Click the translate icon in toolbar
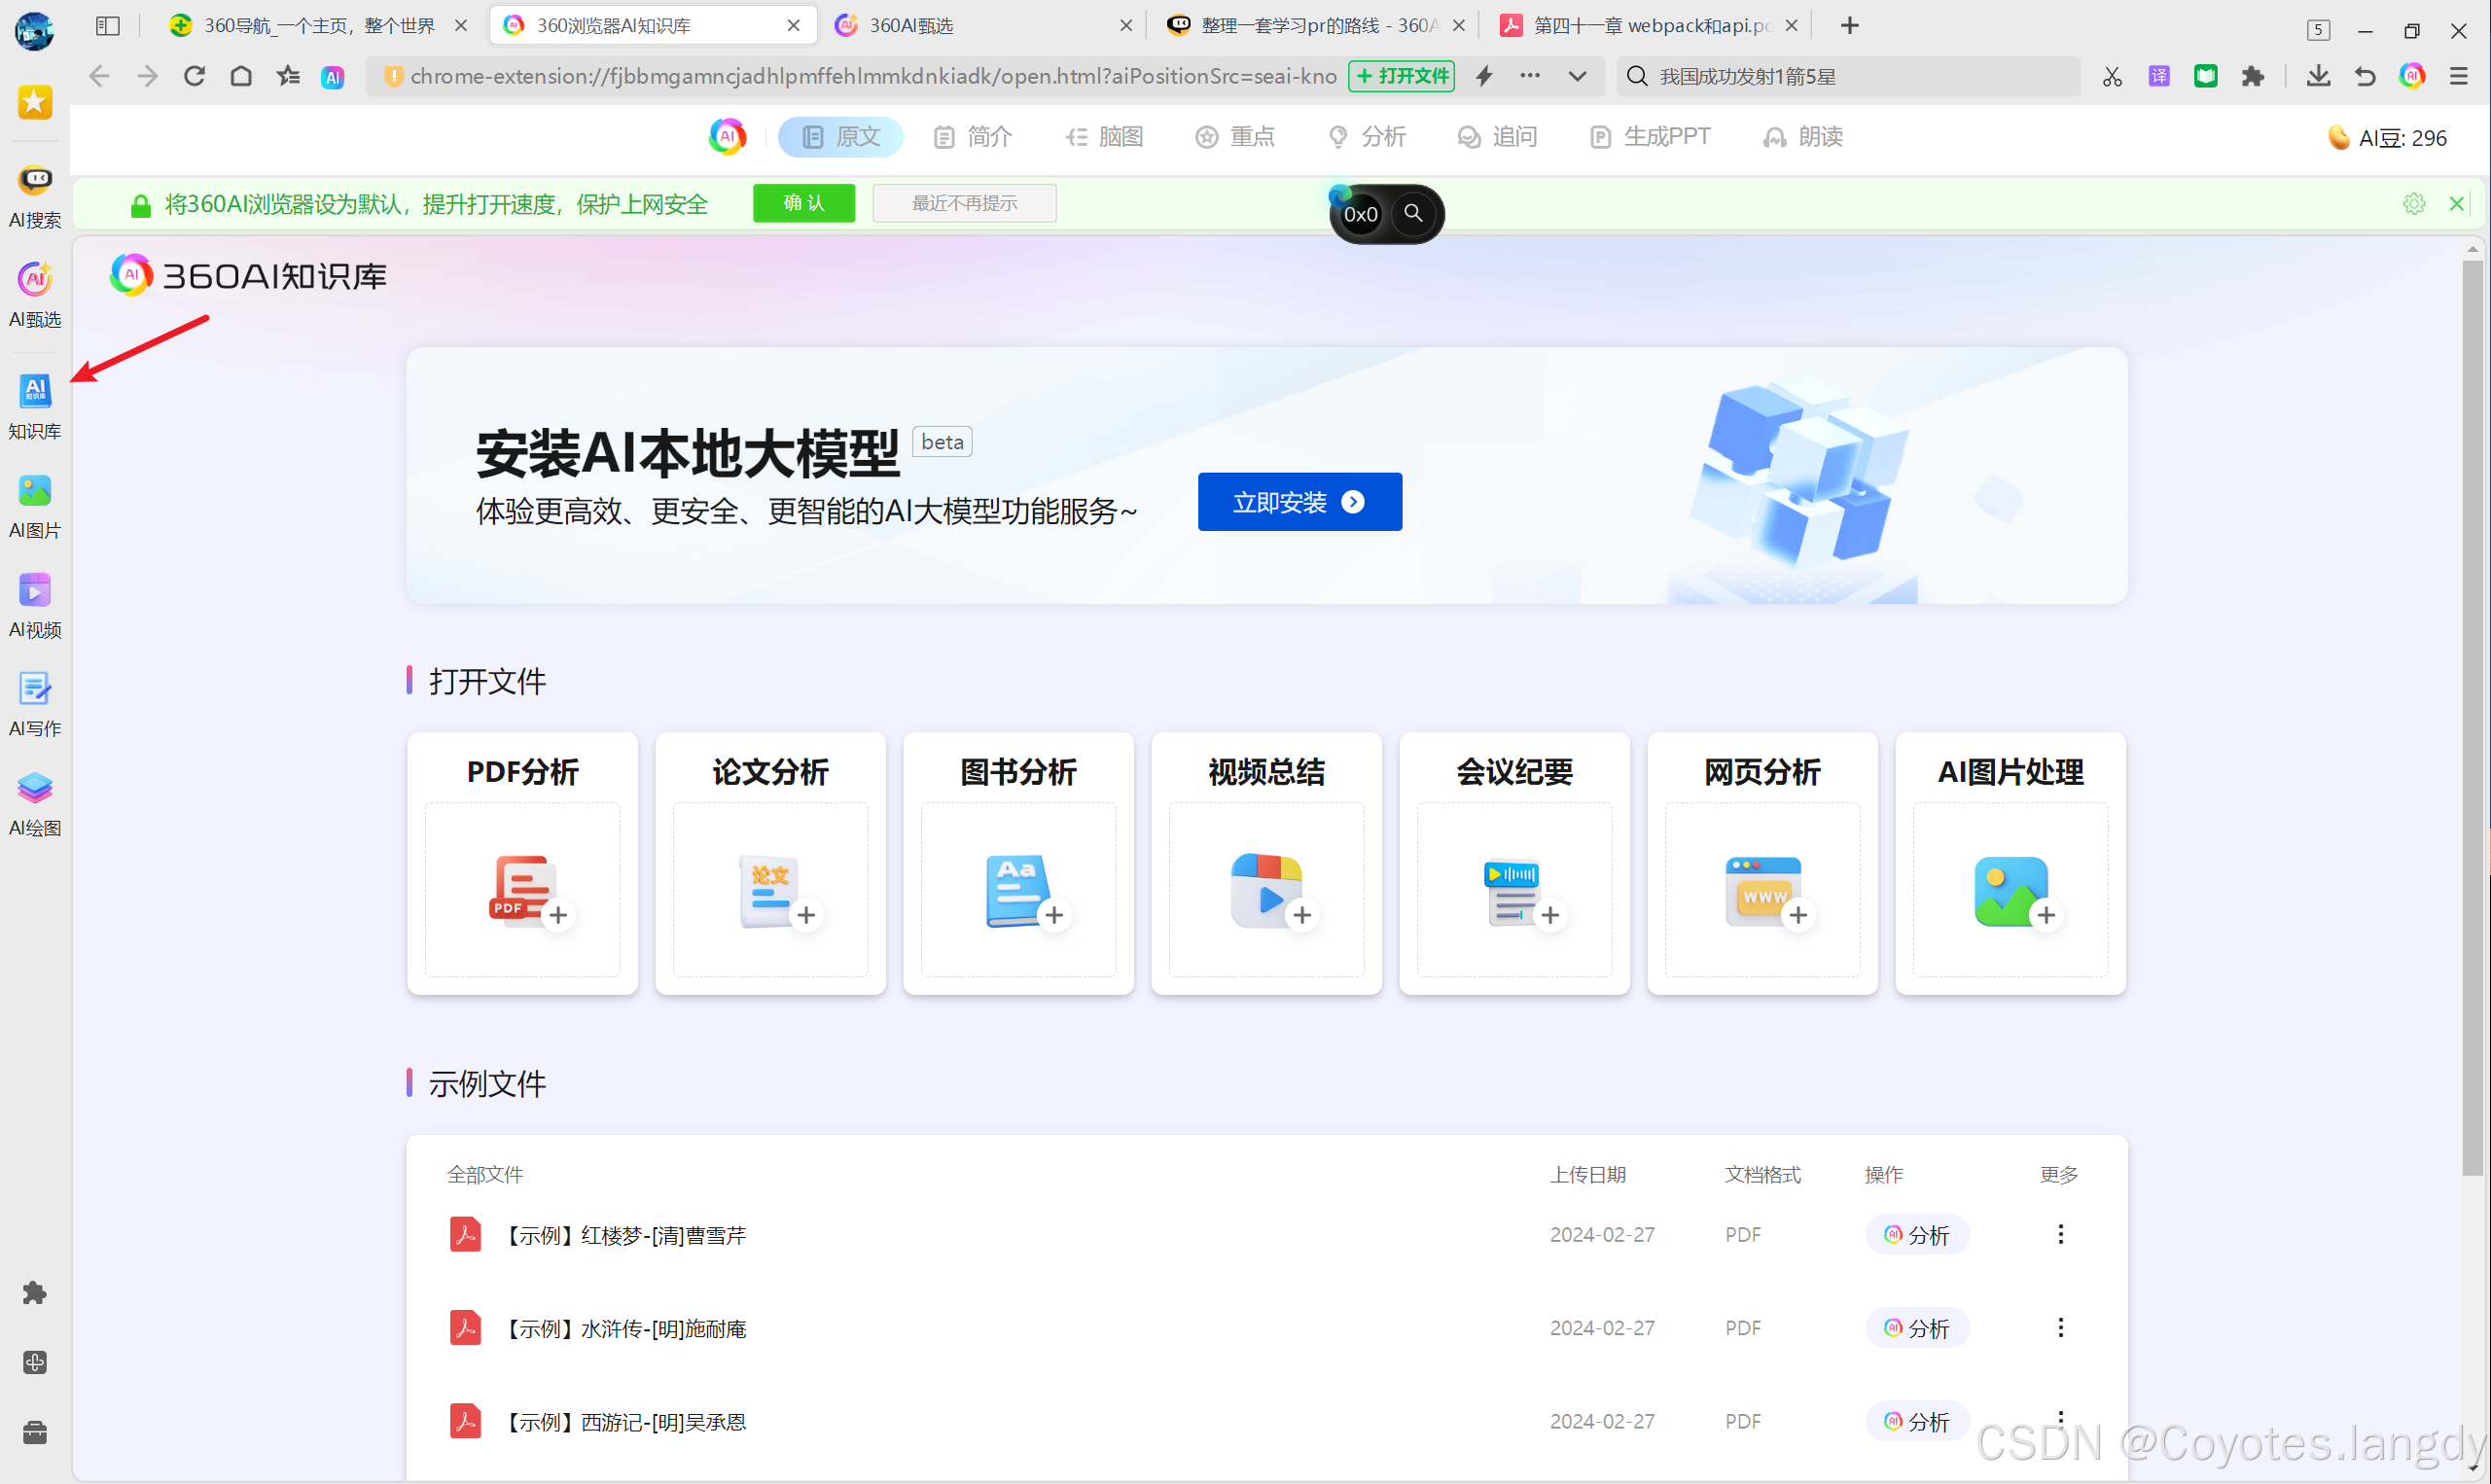Image resolution: width=2491 pixels, height=1484 pixels. coord(2158,76)
